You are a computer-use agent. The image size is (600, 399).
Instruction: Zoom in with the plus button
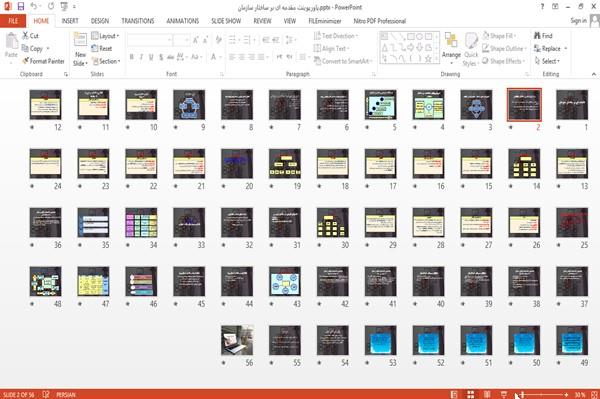coord(566,394)
